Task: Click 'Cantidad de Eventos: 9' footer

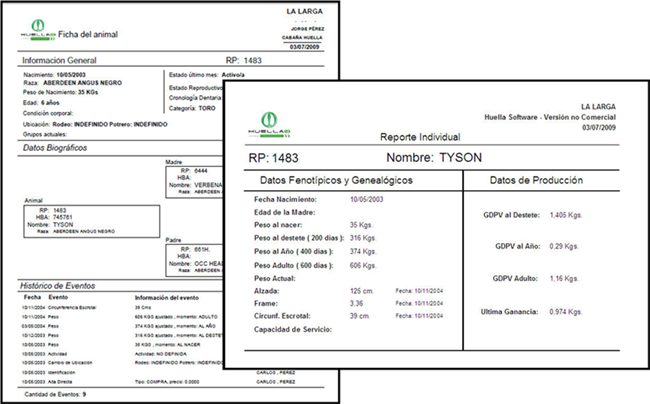Action: point(55,394)
